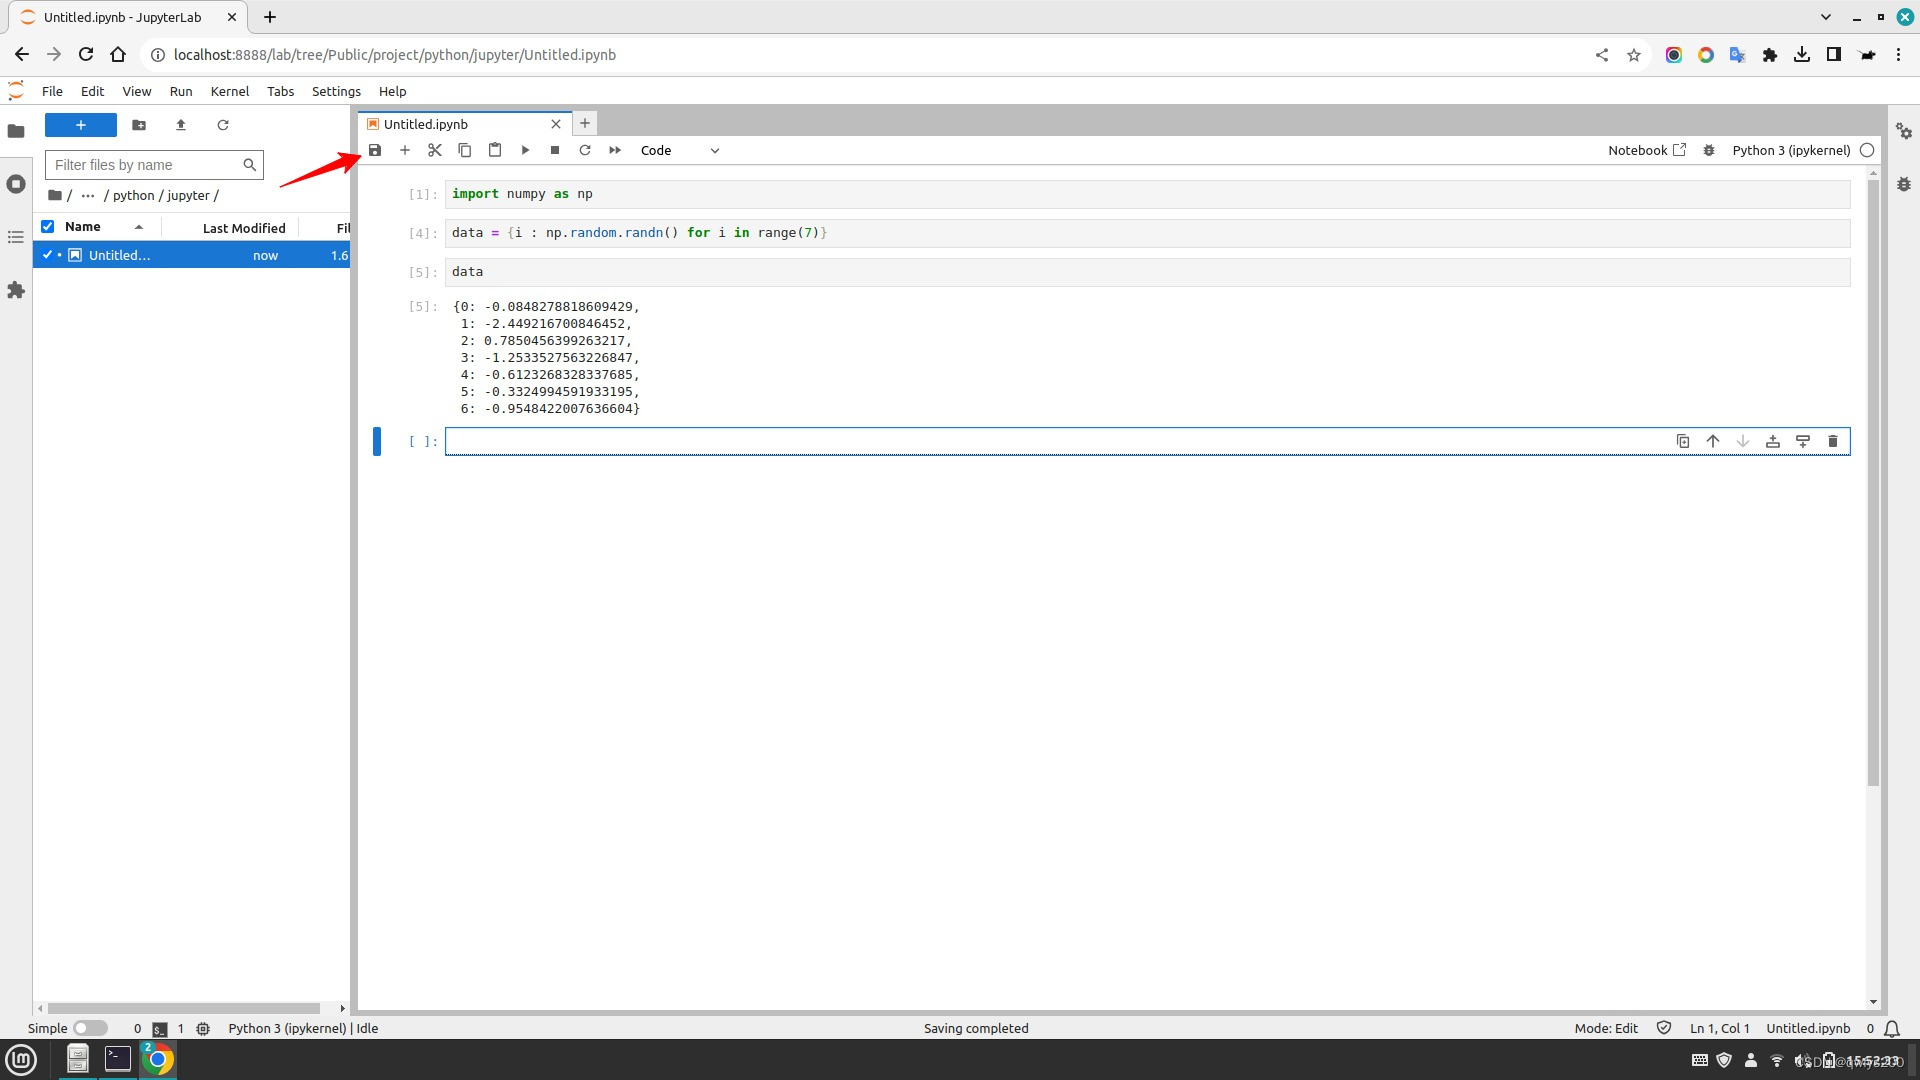
Task: Open the cell type Code dropdown
Action: (x=680, y=150)
